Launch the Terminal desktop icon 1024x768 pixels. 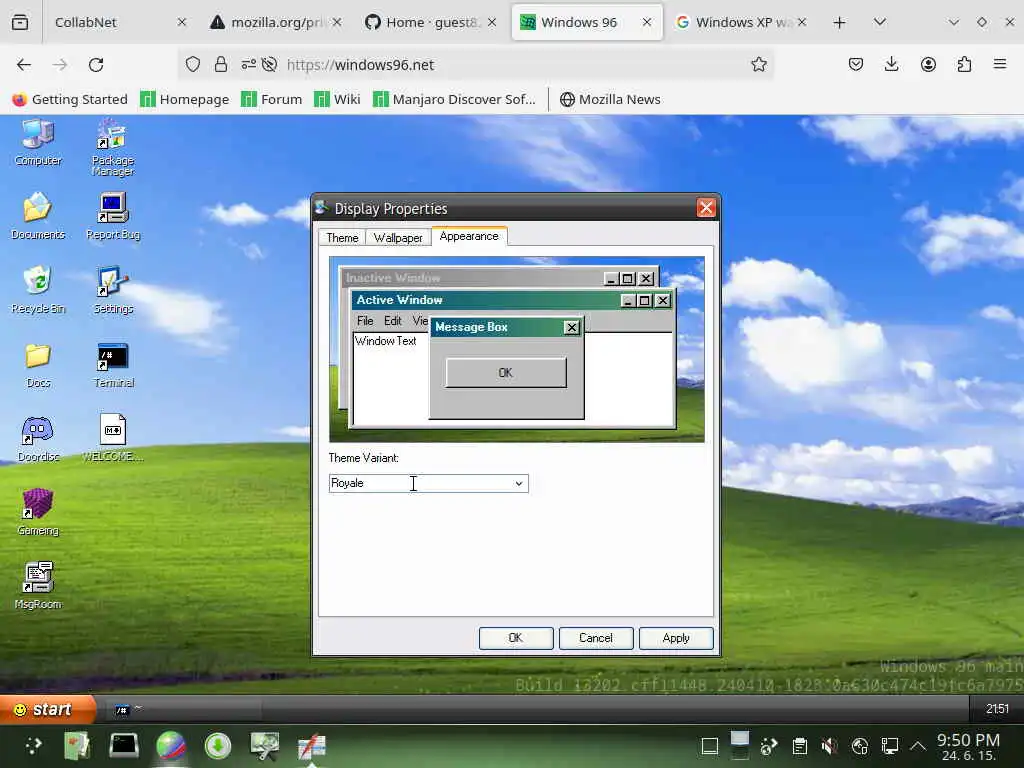[x=113, y=364]
